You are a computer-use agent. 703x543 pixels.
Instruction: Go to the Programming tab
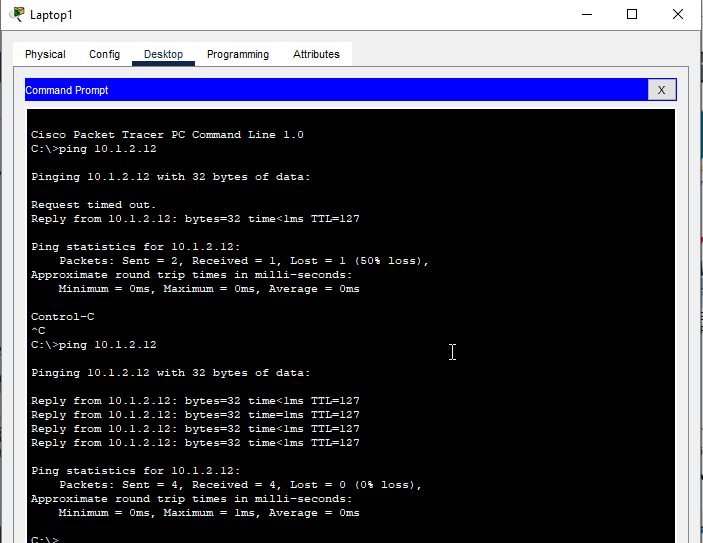pos(238,54)
